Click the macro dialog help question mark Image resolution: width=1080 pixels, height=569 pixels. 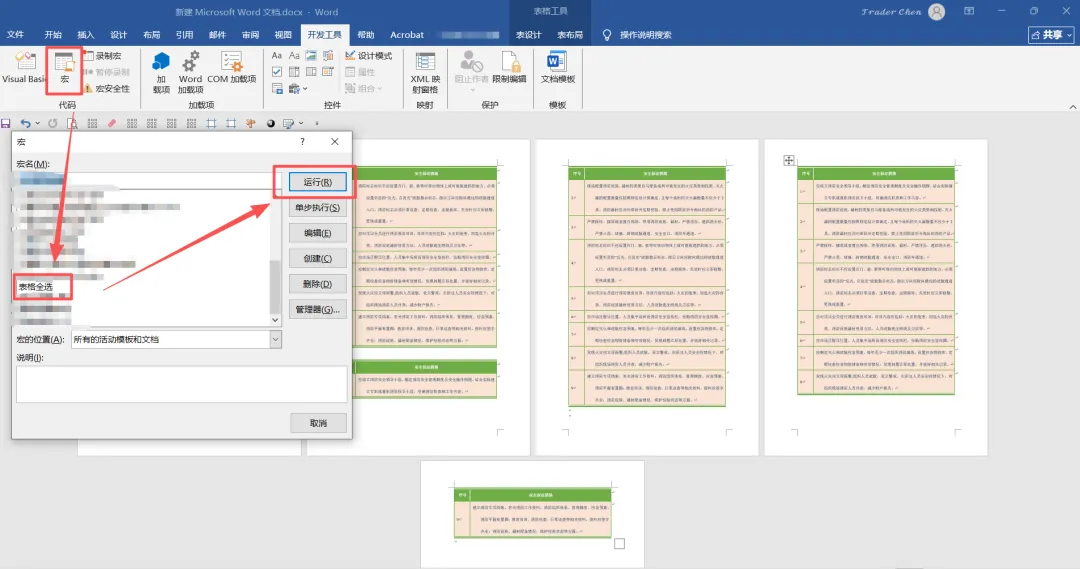click(302, 141)
